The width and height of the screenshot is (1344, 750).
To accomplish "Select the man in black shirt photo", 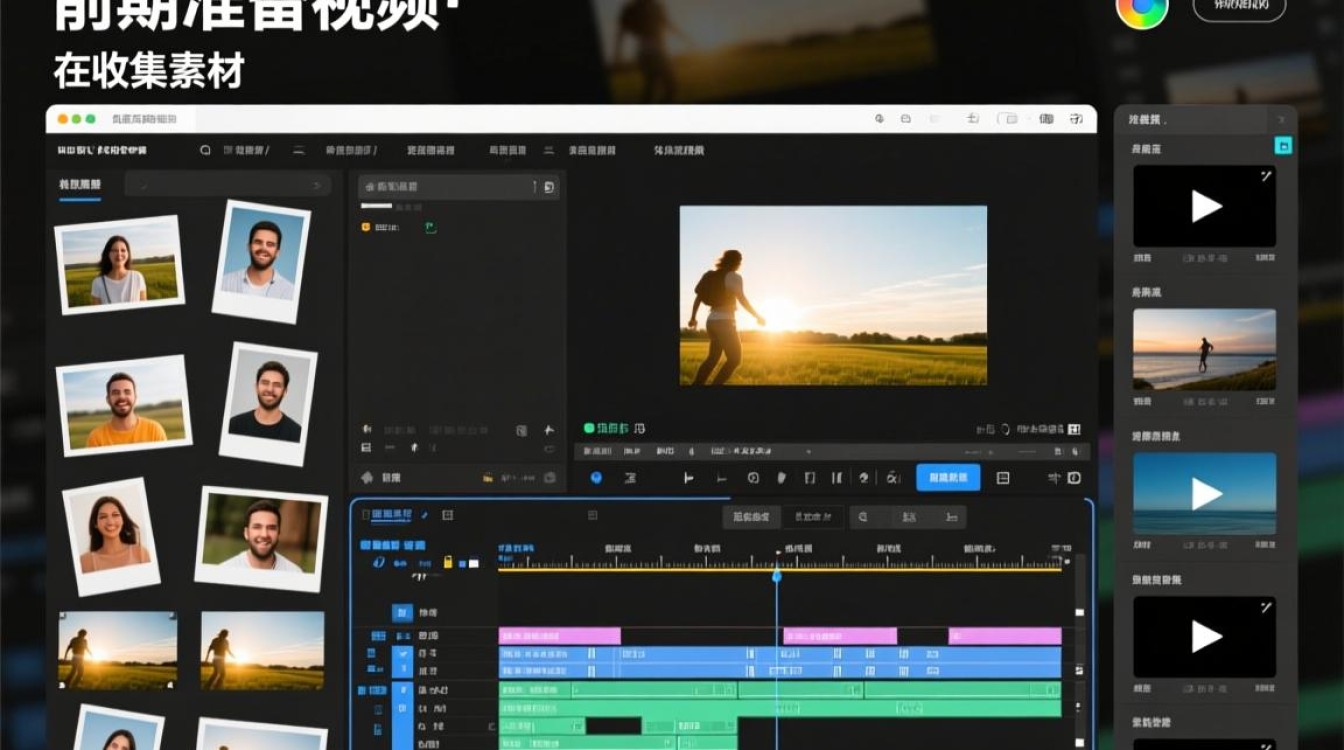I will click(x=268, y=404).
